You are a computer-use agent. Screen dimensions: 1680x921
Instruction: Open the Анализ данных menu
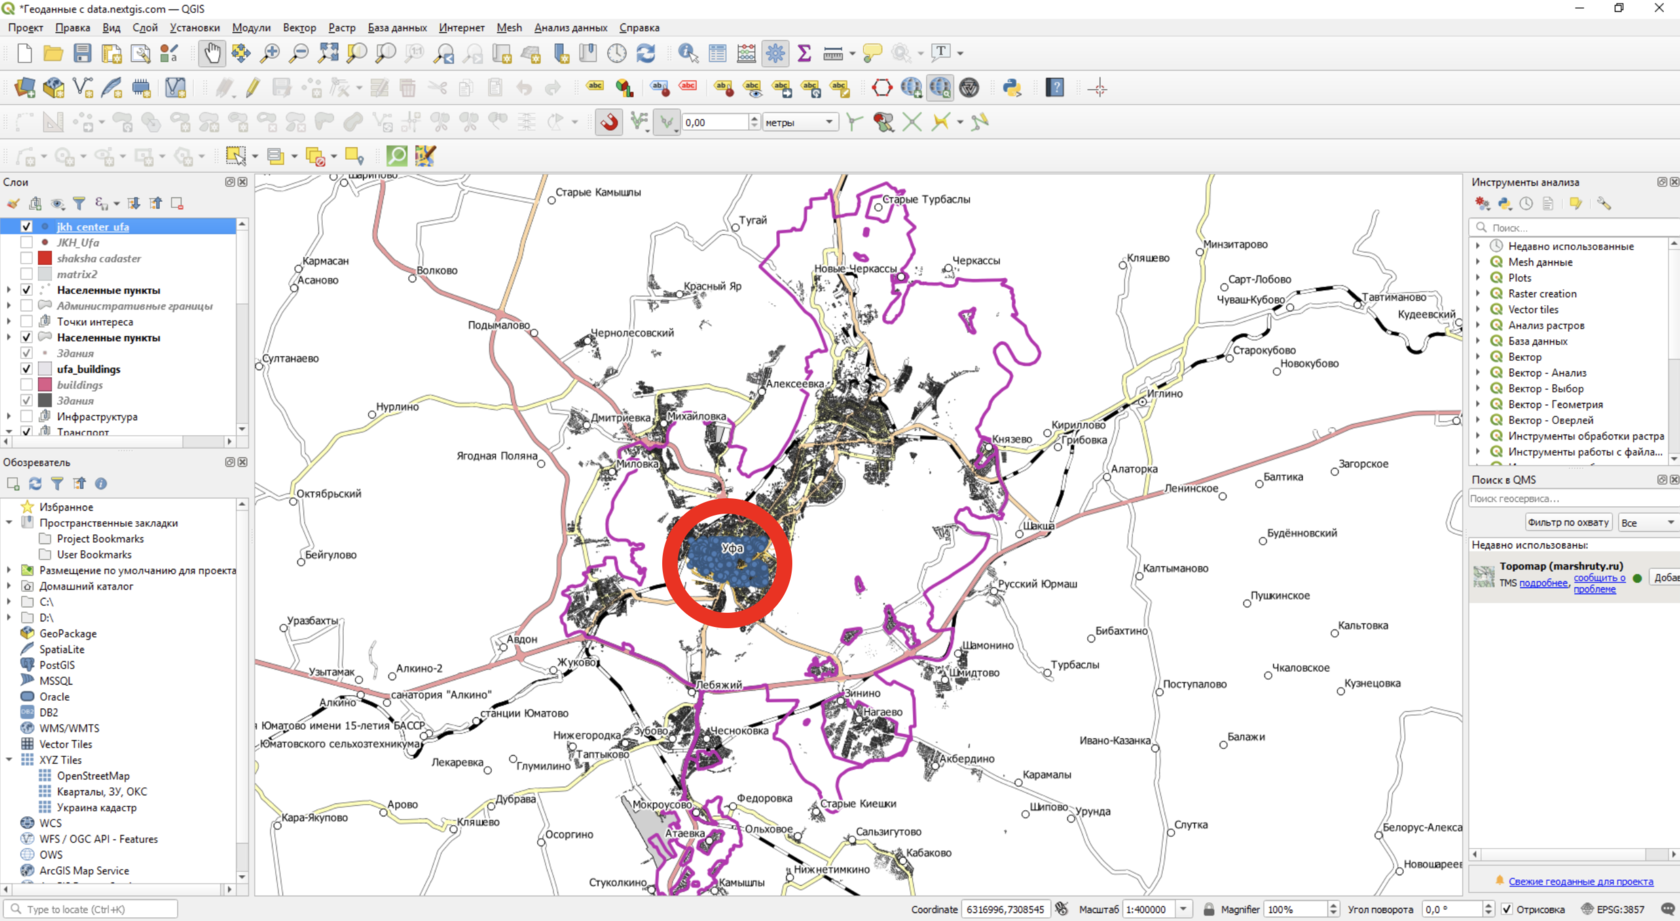[x=571, y=28]
